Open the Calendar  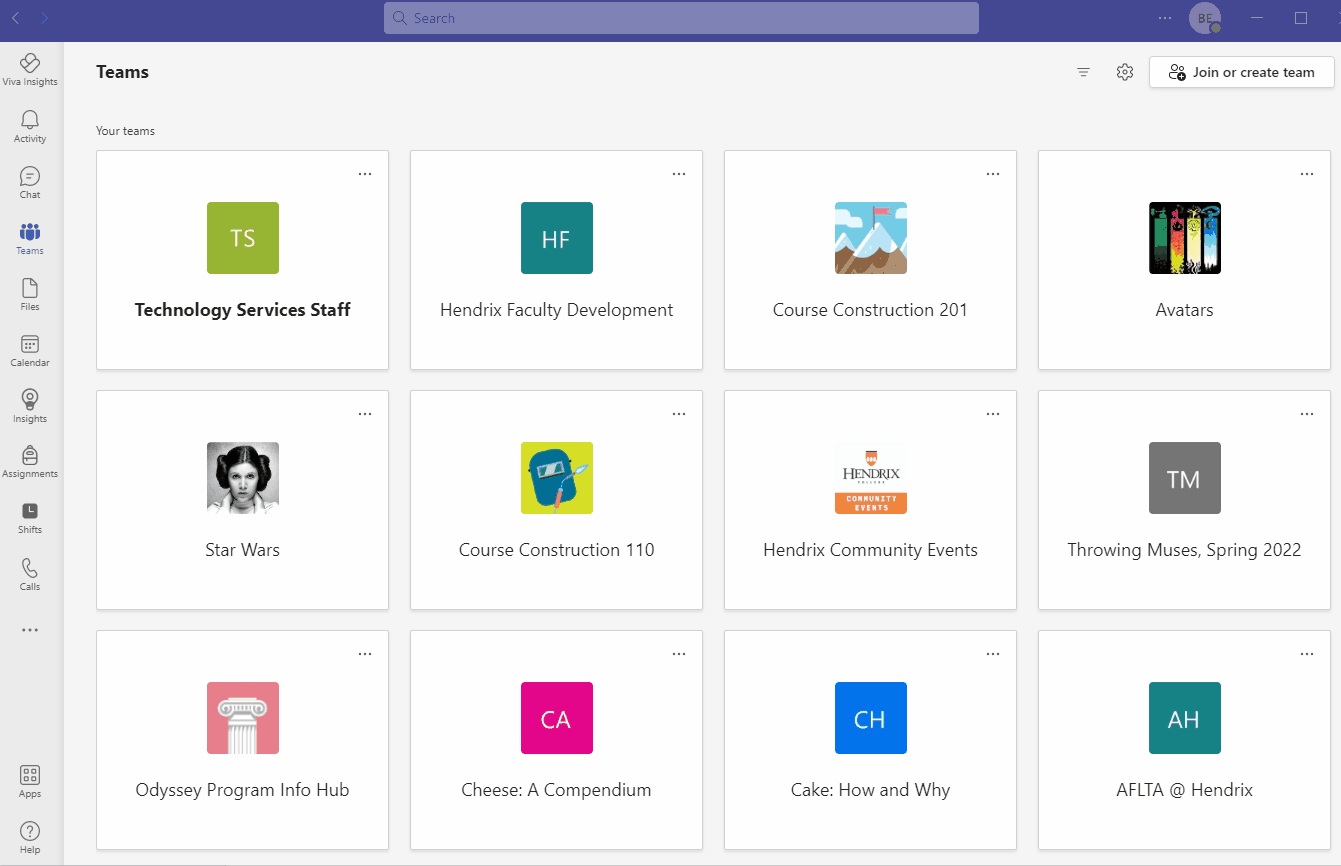[x=29, y=350]
